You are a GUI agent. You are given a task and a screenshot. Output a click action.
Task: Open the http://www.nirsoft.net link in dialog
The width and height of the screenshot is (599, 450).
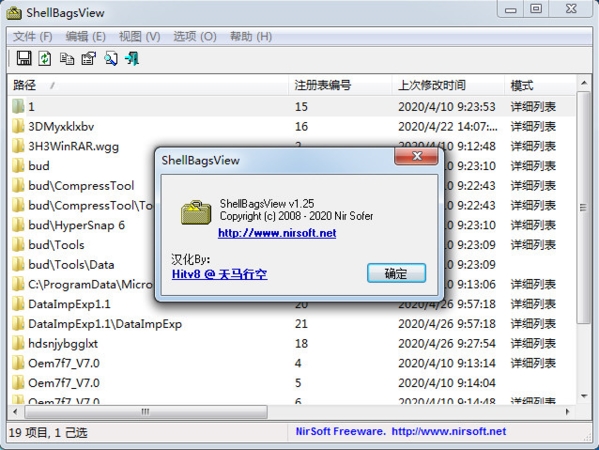point(277,233)
